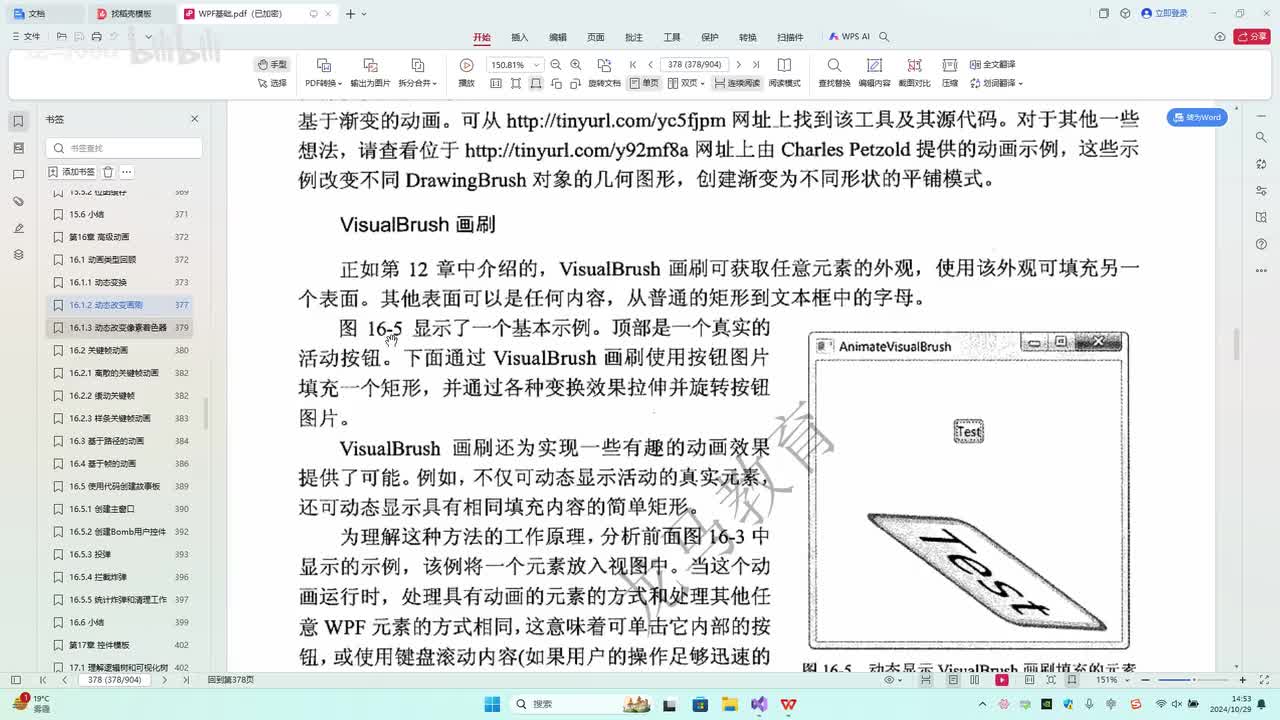Jump to last page in toolbar
The image size is (1280, 720).
click(754, 65)
